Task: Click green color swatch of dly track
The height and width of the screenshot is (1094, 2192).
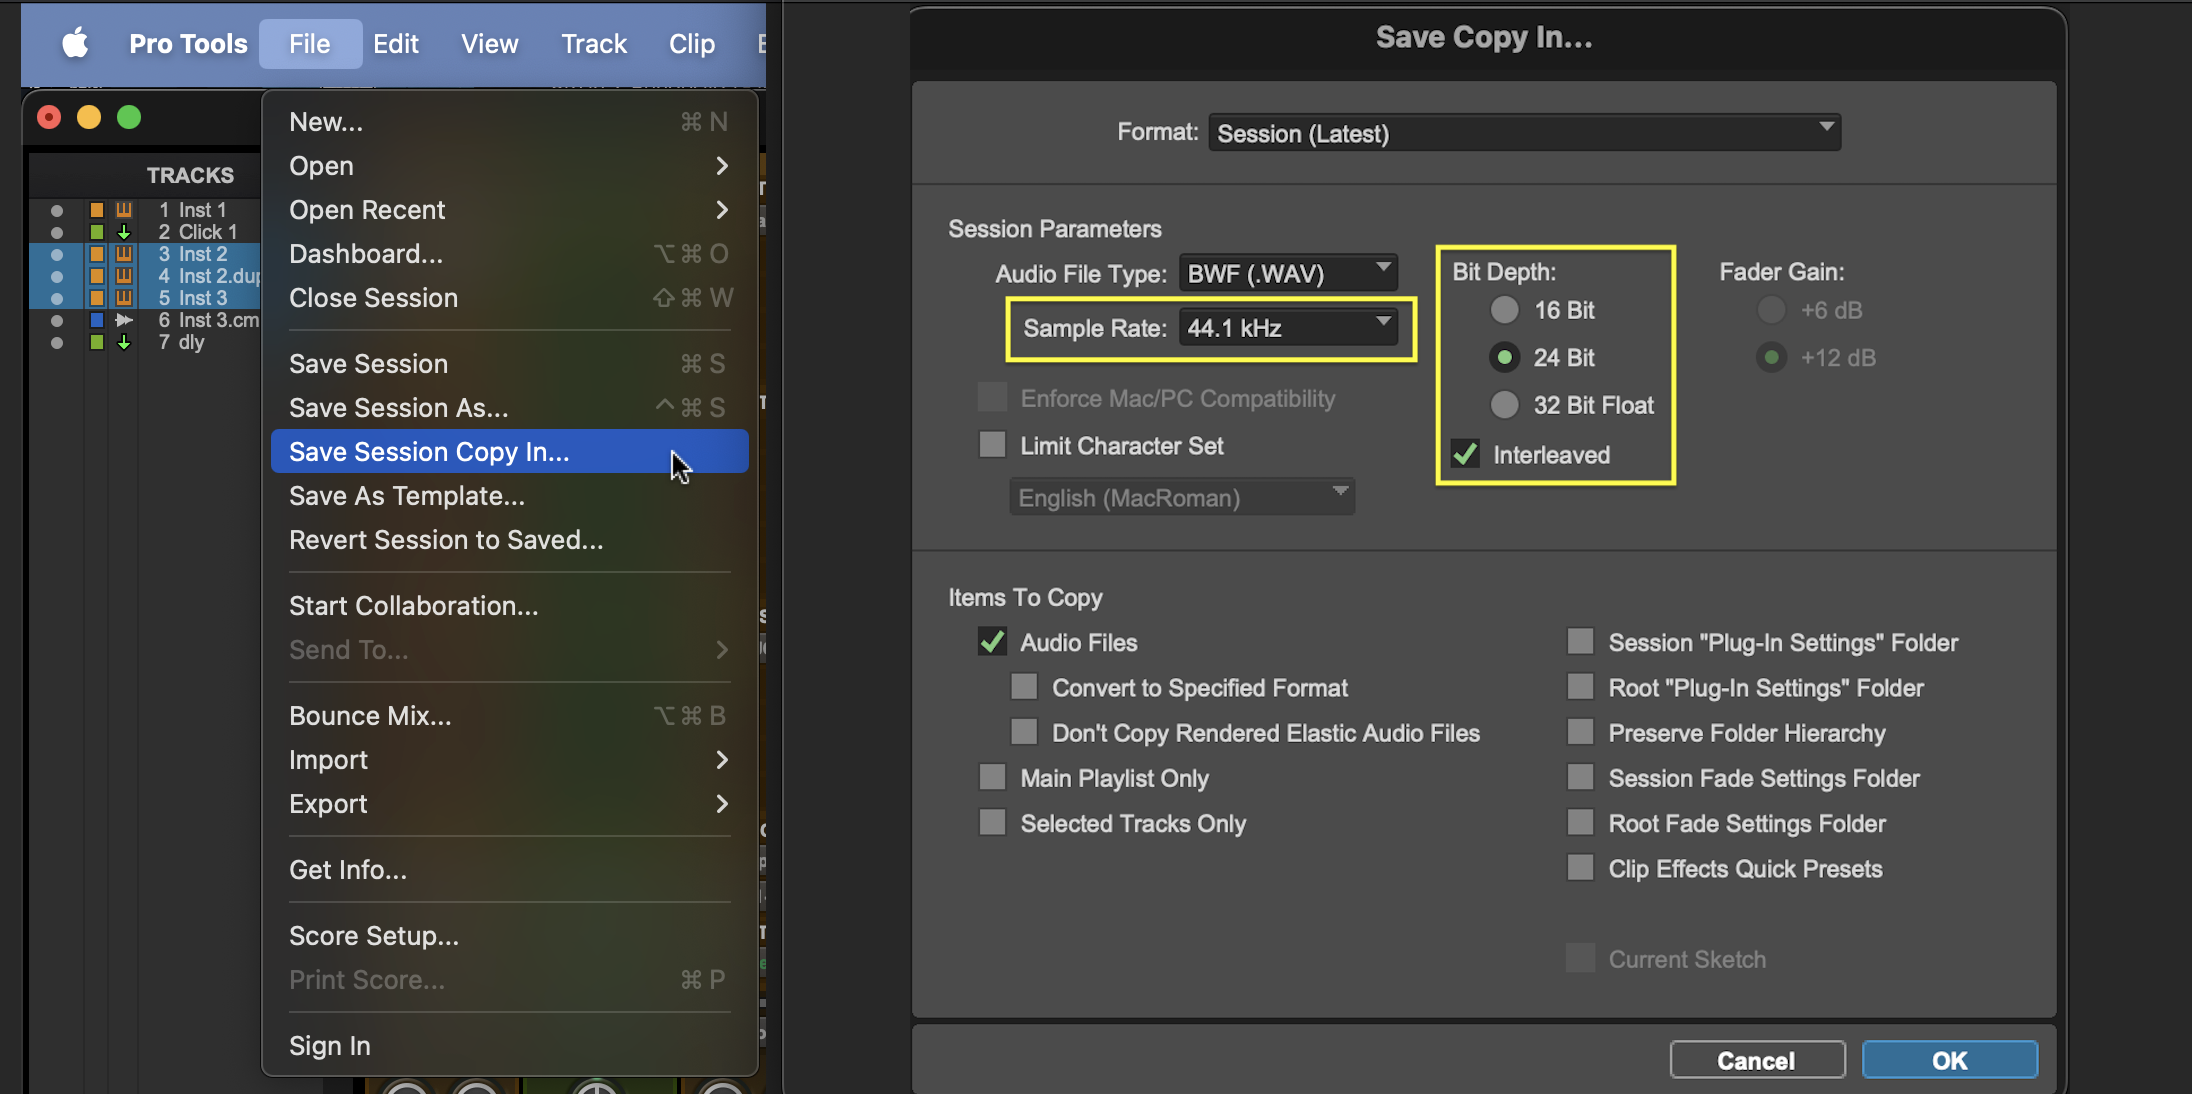Action: pyautogui.click(x=97, y=342)
